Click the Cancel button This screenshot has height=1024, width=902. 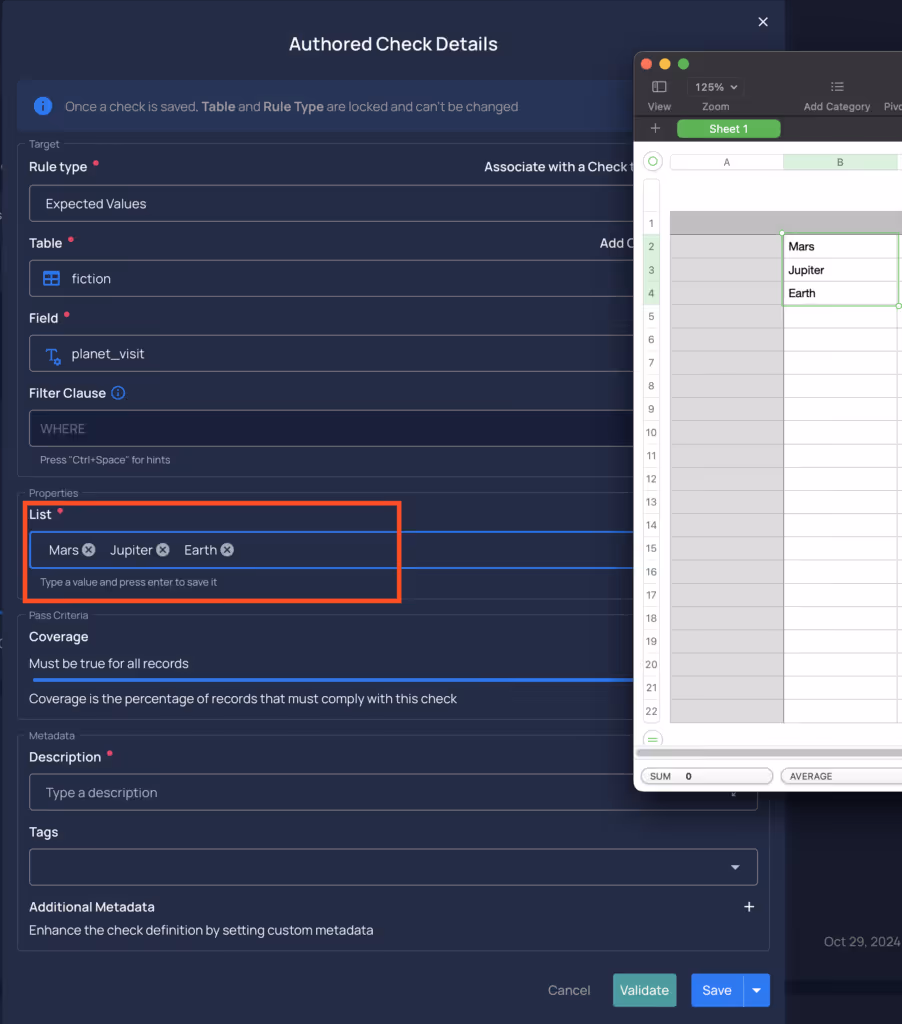click(569, 991)
